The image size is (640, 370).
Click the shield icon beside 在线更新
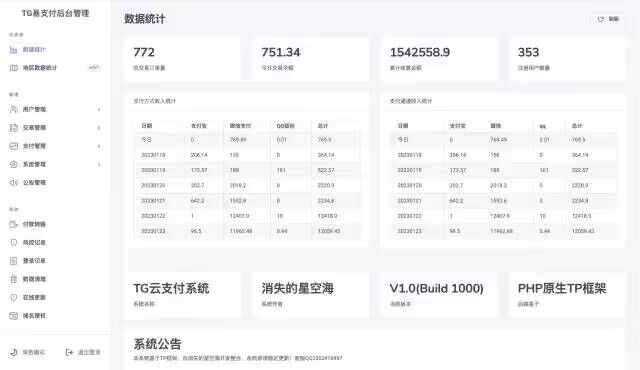click(13, 297)
